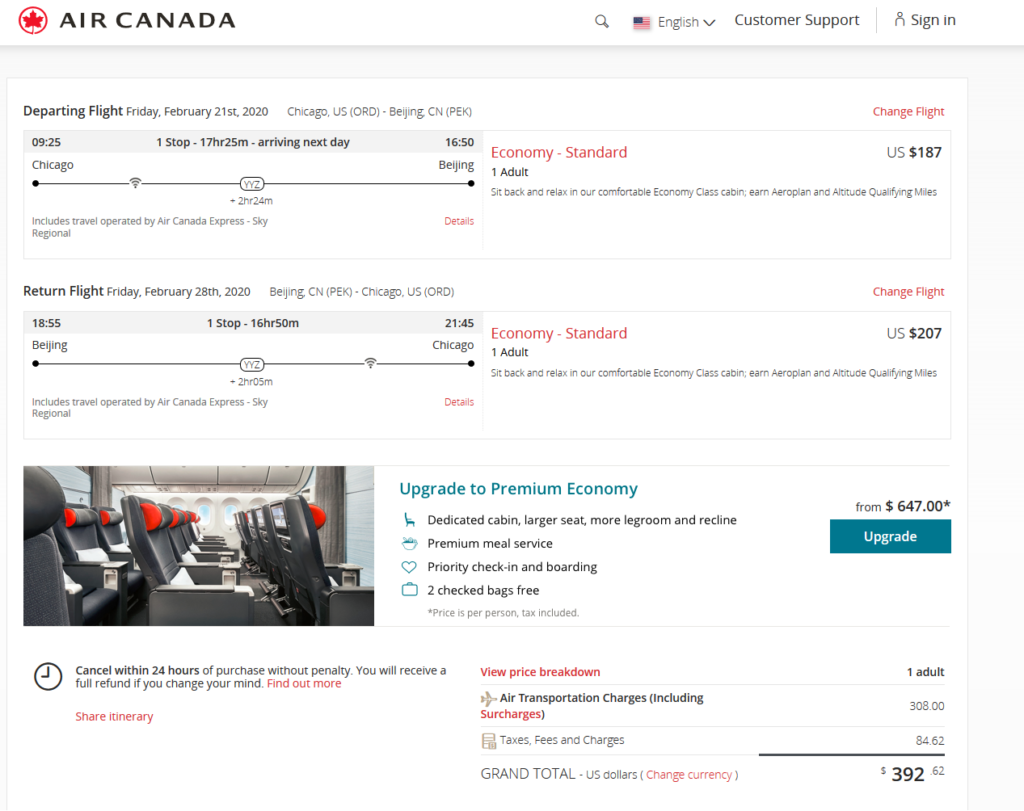Open Details for the Beijing to Chicago flight
1024x811 pixels.
coord(459,402)
